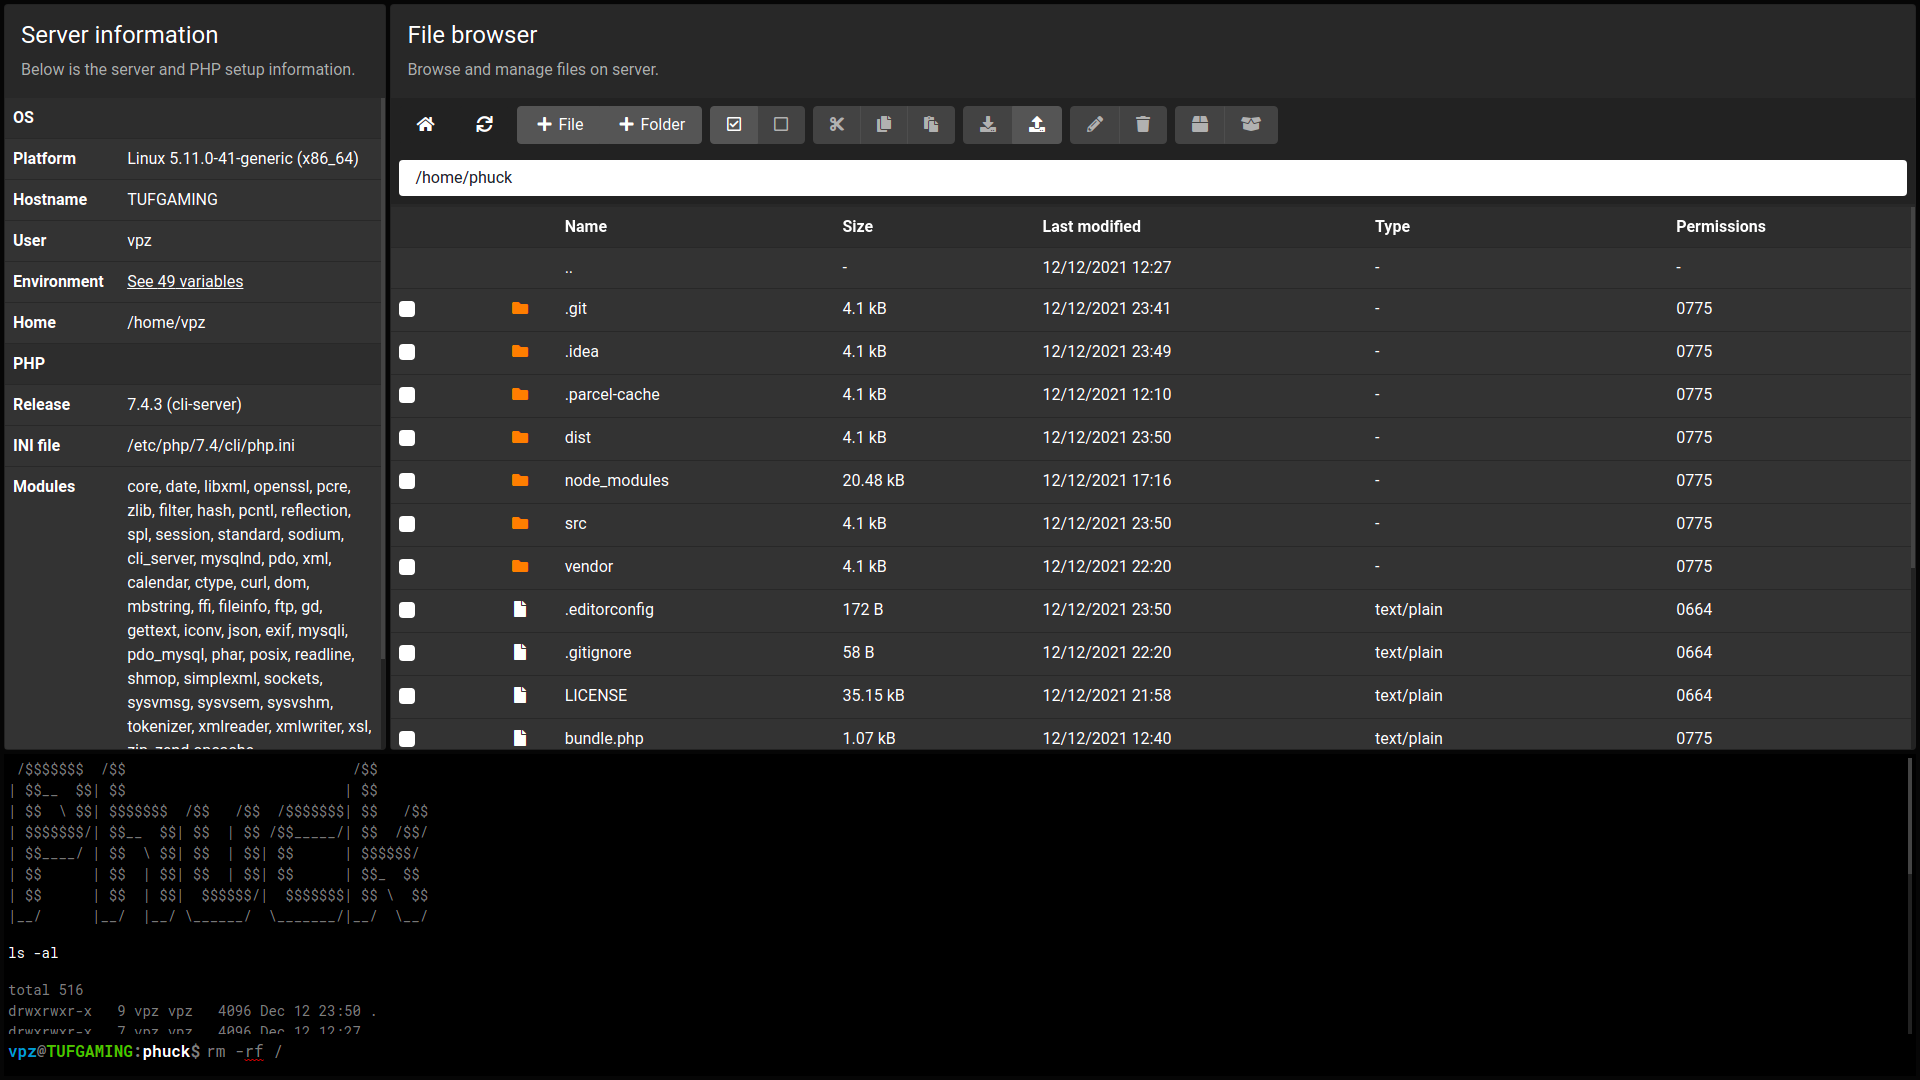
Task: Click the rename pencil icon
Action: tap(1095, 124)
